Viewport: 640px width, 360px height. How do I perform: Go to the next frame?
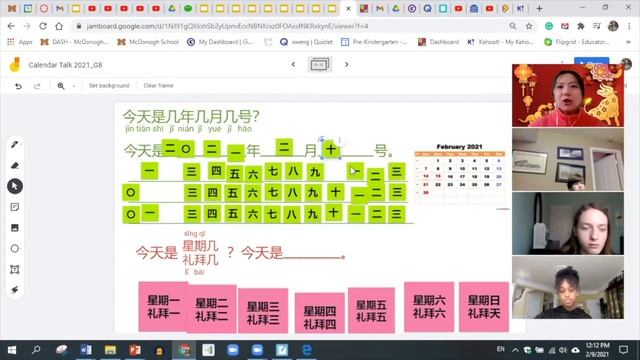pos(347,64)
